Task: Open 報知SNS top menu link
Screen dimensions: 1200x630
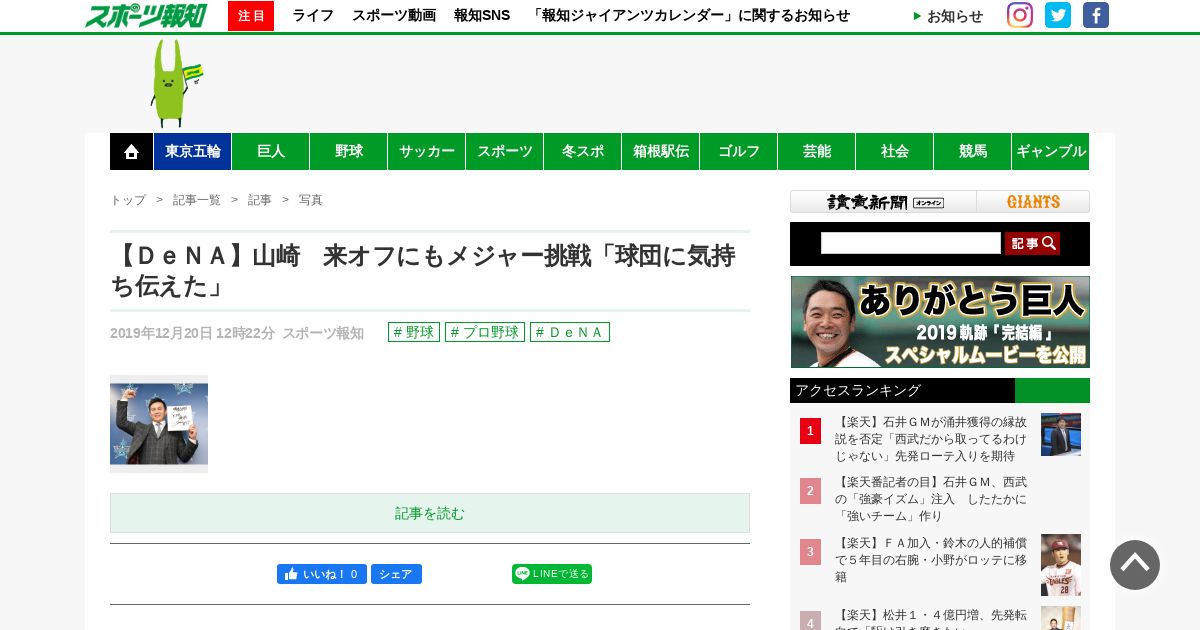Action: pyautogui.click(x=482, y=16)
